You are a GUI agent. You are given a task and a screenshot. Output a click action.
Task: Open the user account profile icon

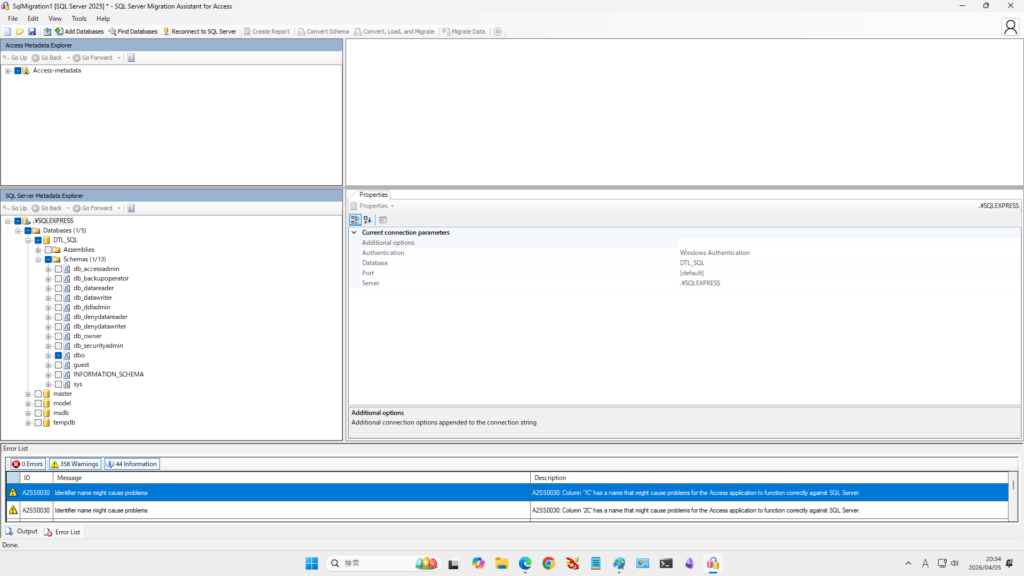tap(1010, 28)
